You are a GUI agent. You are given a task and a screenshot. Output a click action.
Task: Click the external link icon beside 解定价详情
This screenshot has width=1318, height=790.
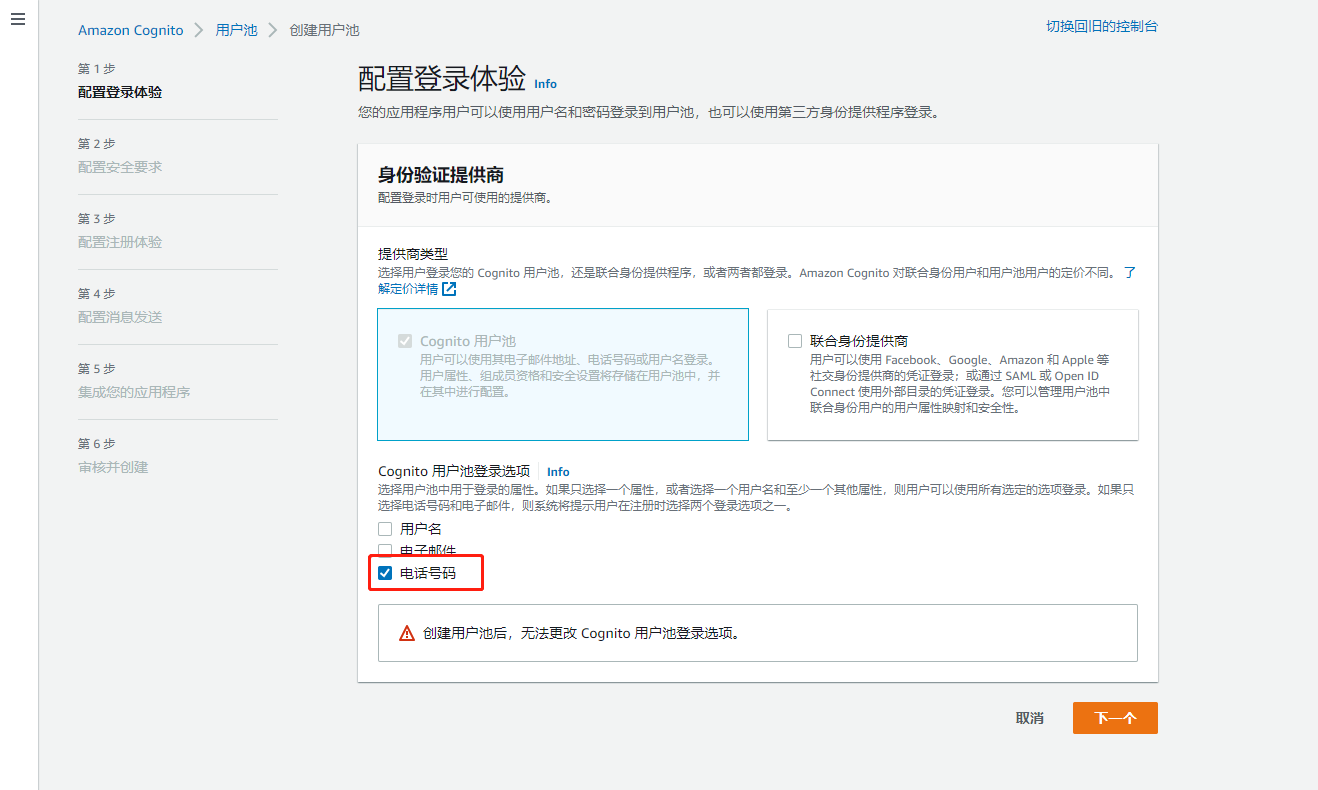[449, 289]
